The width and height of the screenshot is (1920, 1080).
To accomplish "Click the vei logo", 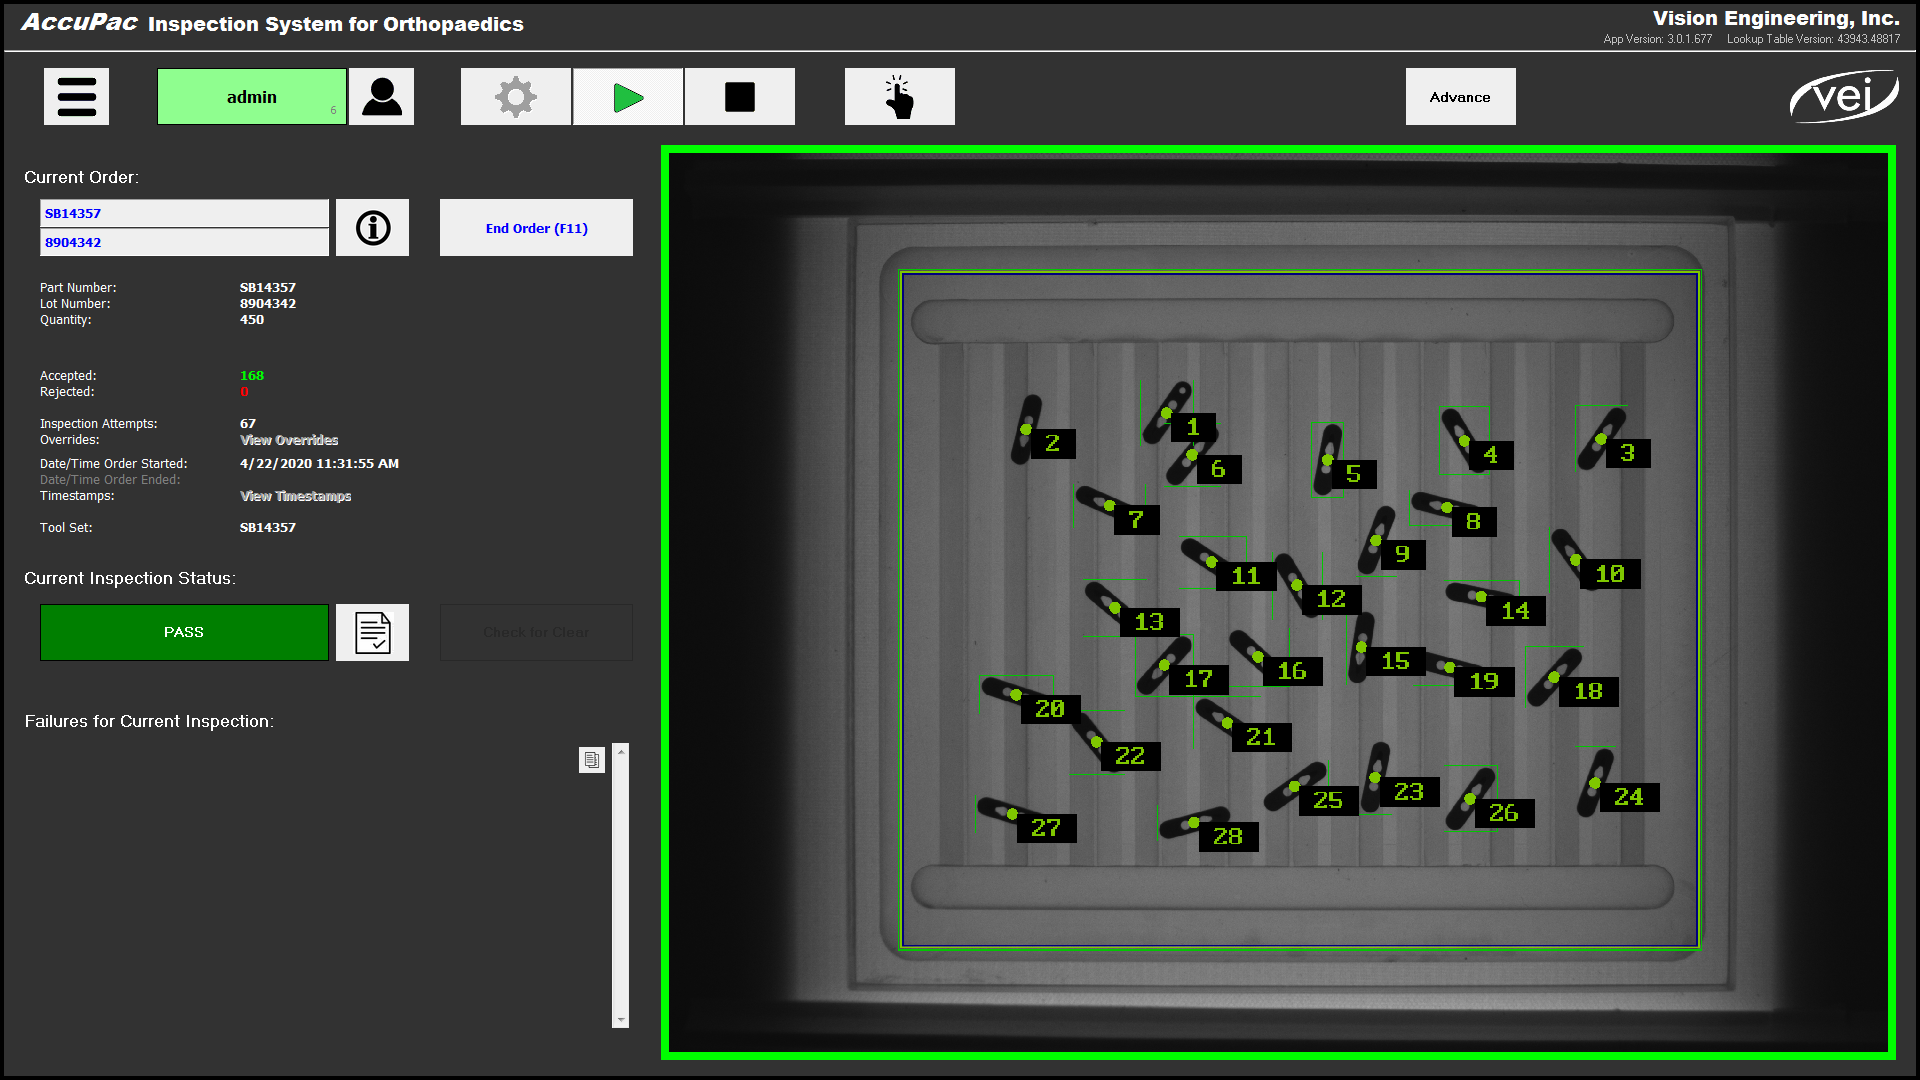I will pos(1844,97).
